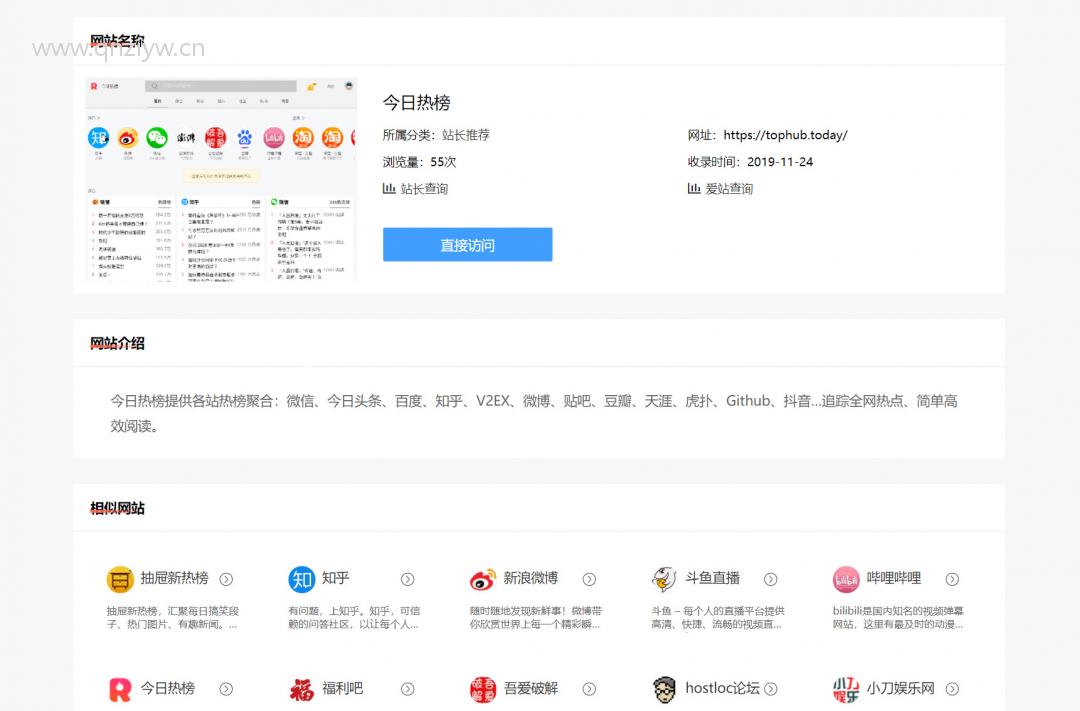1080x711 pixels.
Task: Click the 直接访问 button
Action: pos(467,245)
